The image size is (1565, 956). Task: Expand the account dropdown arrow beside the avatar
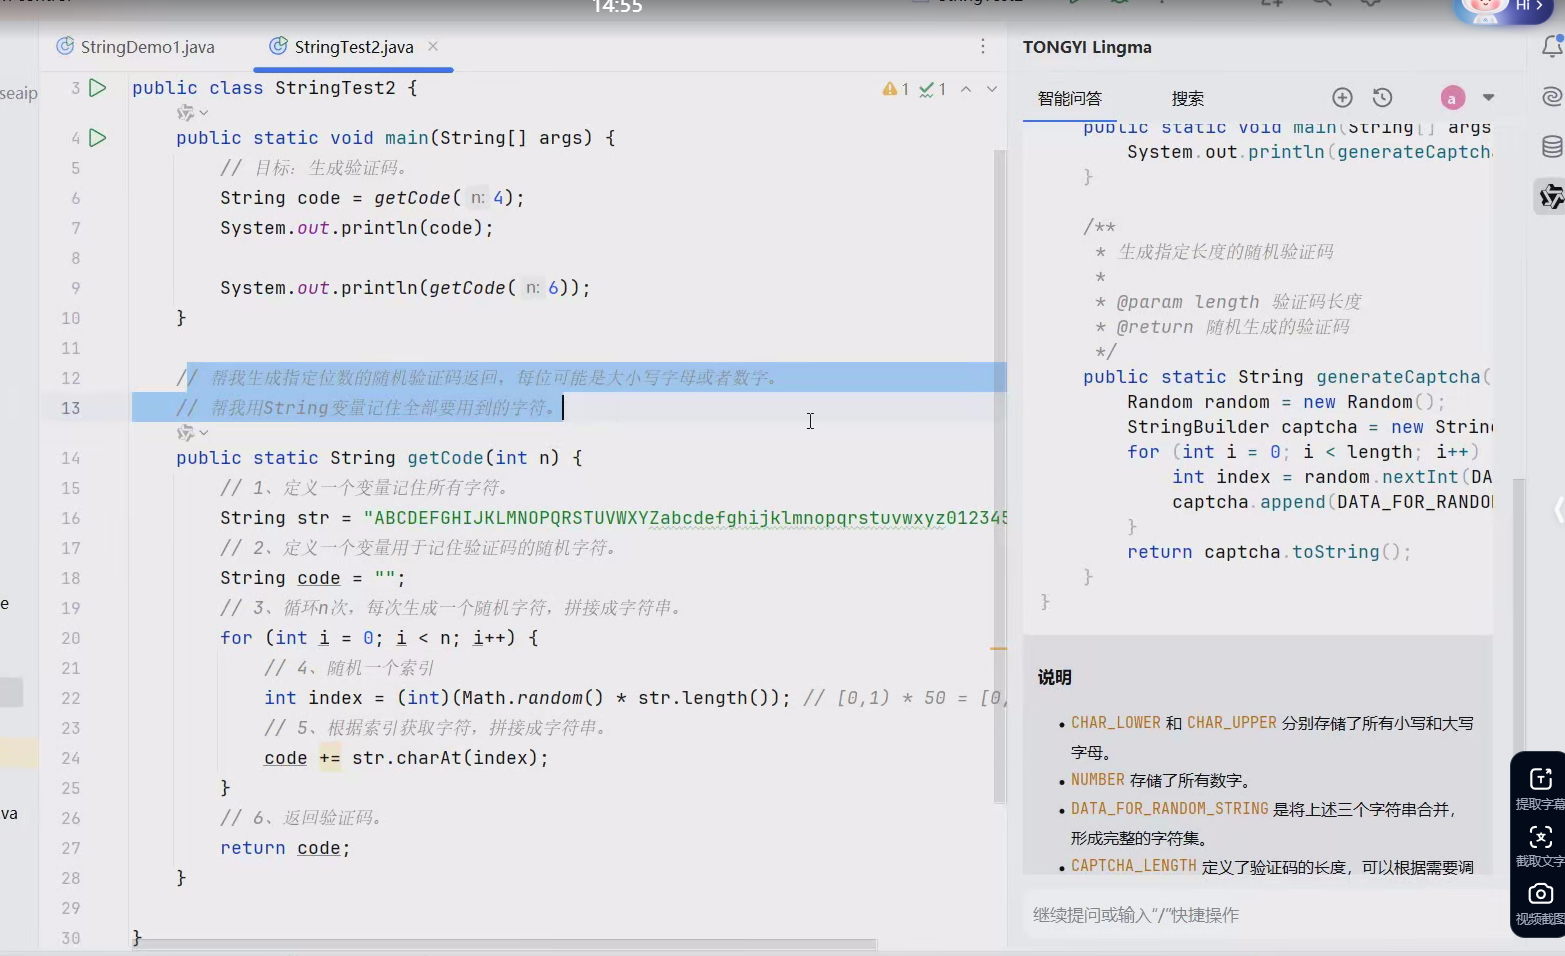tap(1488, 97)
